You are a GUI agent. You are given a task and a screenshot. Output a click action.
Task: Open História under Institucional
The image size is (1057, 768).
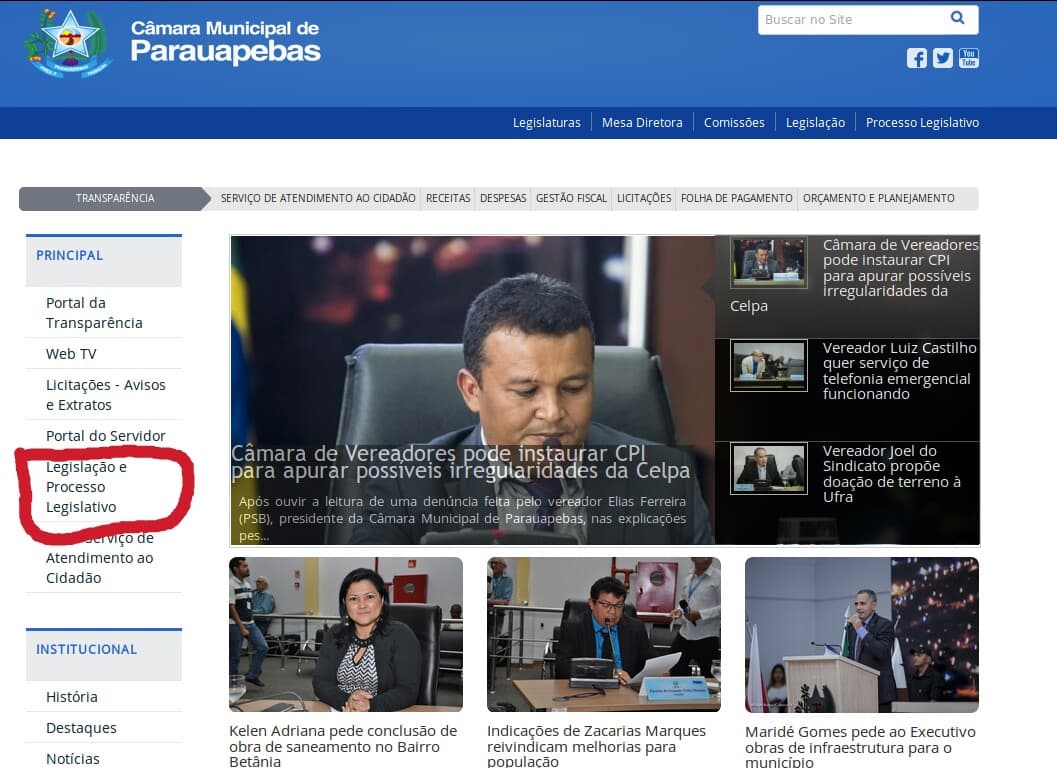tap(71, 697)
